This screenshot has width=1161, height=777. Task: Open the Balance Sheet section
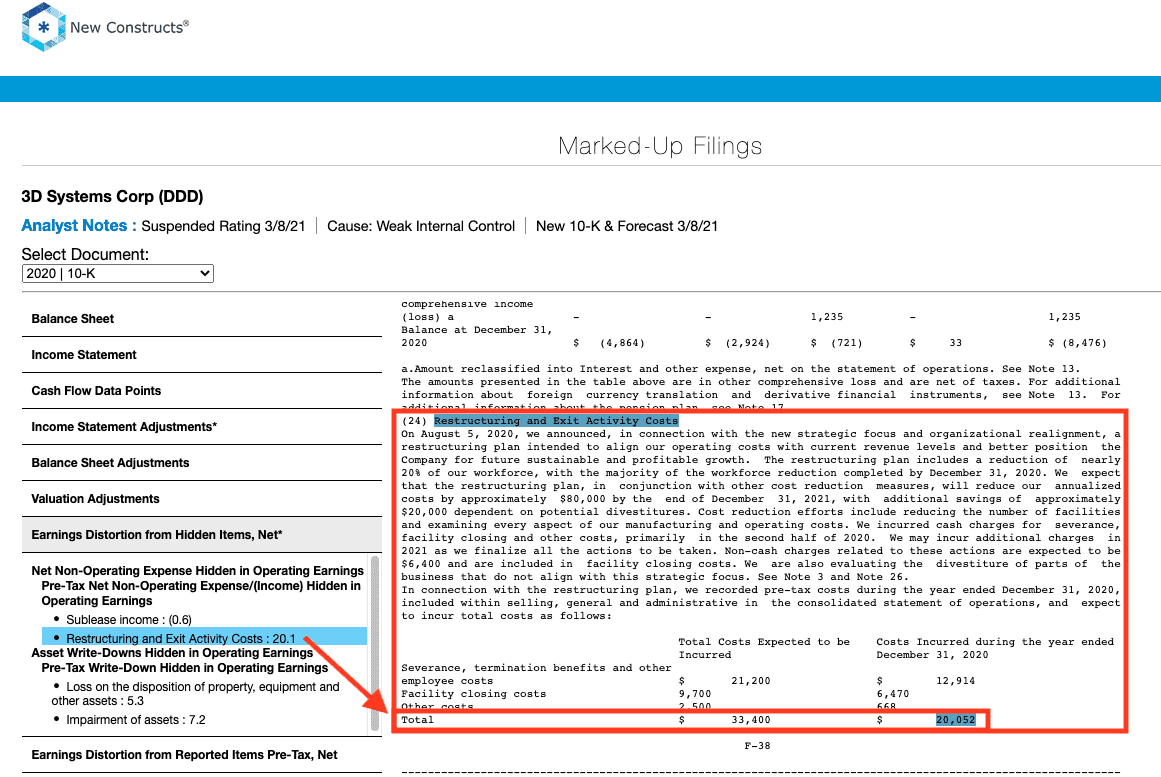click(x=201, y=319)
